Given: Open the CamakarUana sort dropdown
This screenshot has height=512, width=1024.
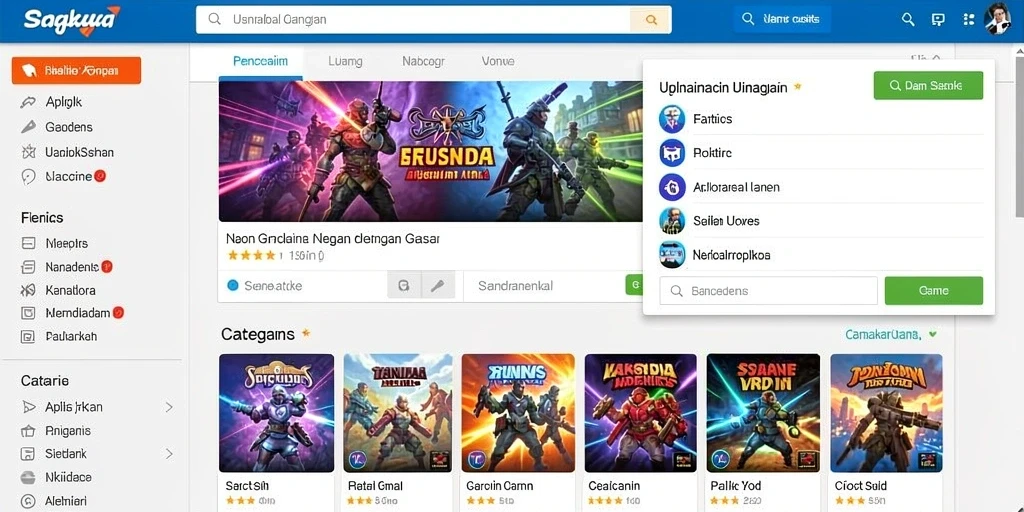Looking at the screenshot, I should (x=891, y=334).
